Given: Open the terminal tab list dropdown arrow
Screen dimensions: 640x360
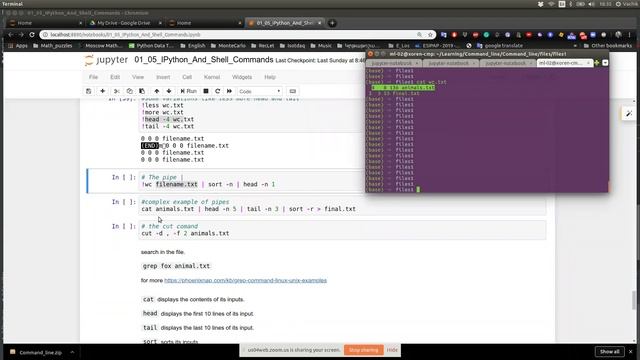Looking at the screenshot, I should [x=605, y=63].
